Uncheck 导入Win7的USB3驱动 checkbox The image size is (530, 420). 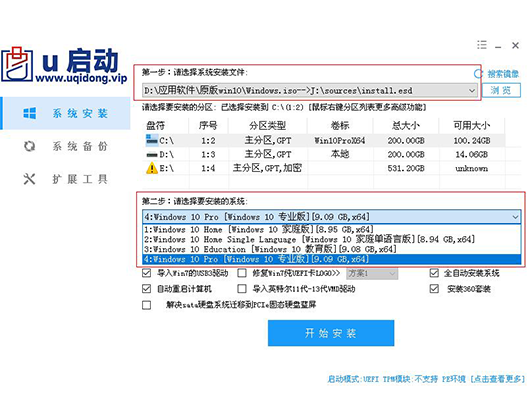click(x=146, y=273)
